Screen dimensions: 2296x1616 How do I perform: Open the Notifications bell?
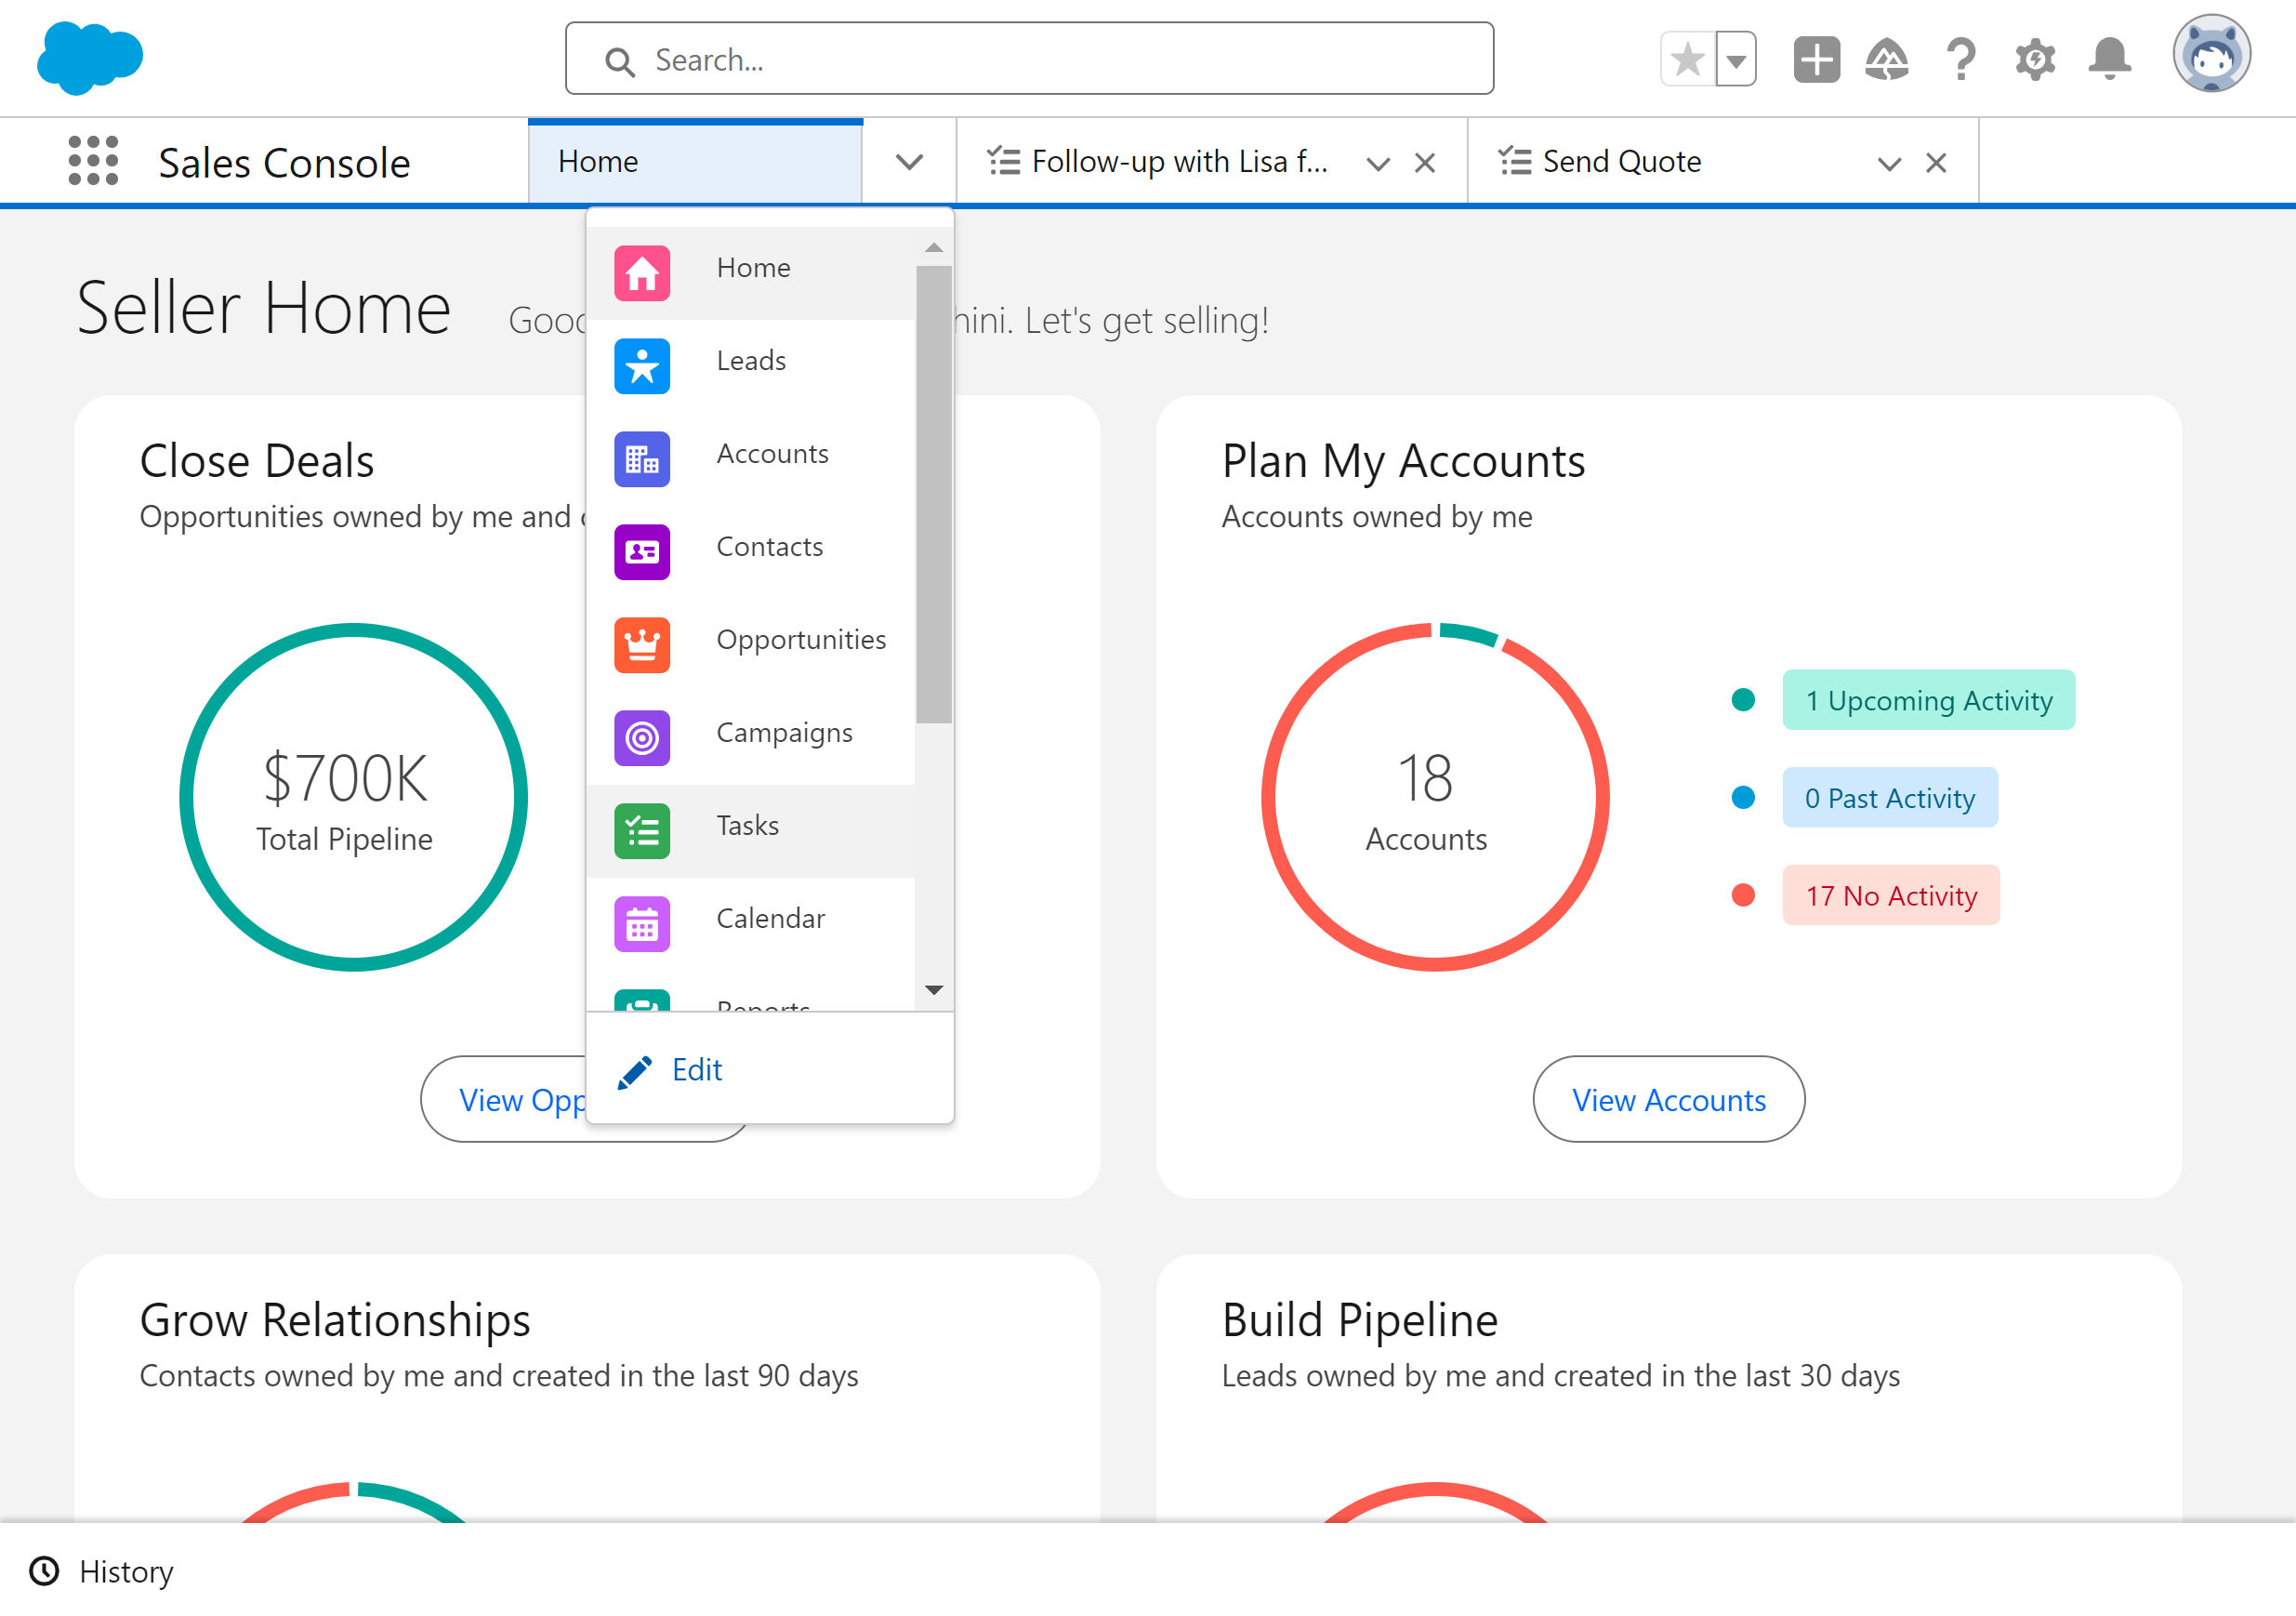[x=2109, y=60]
